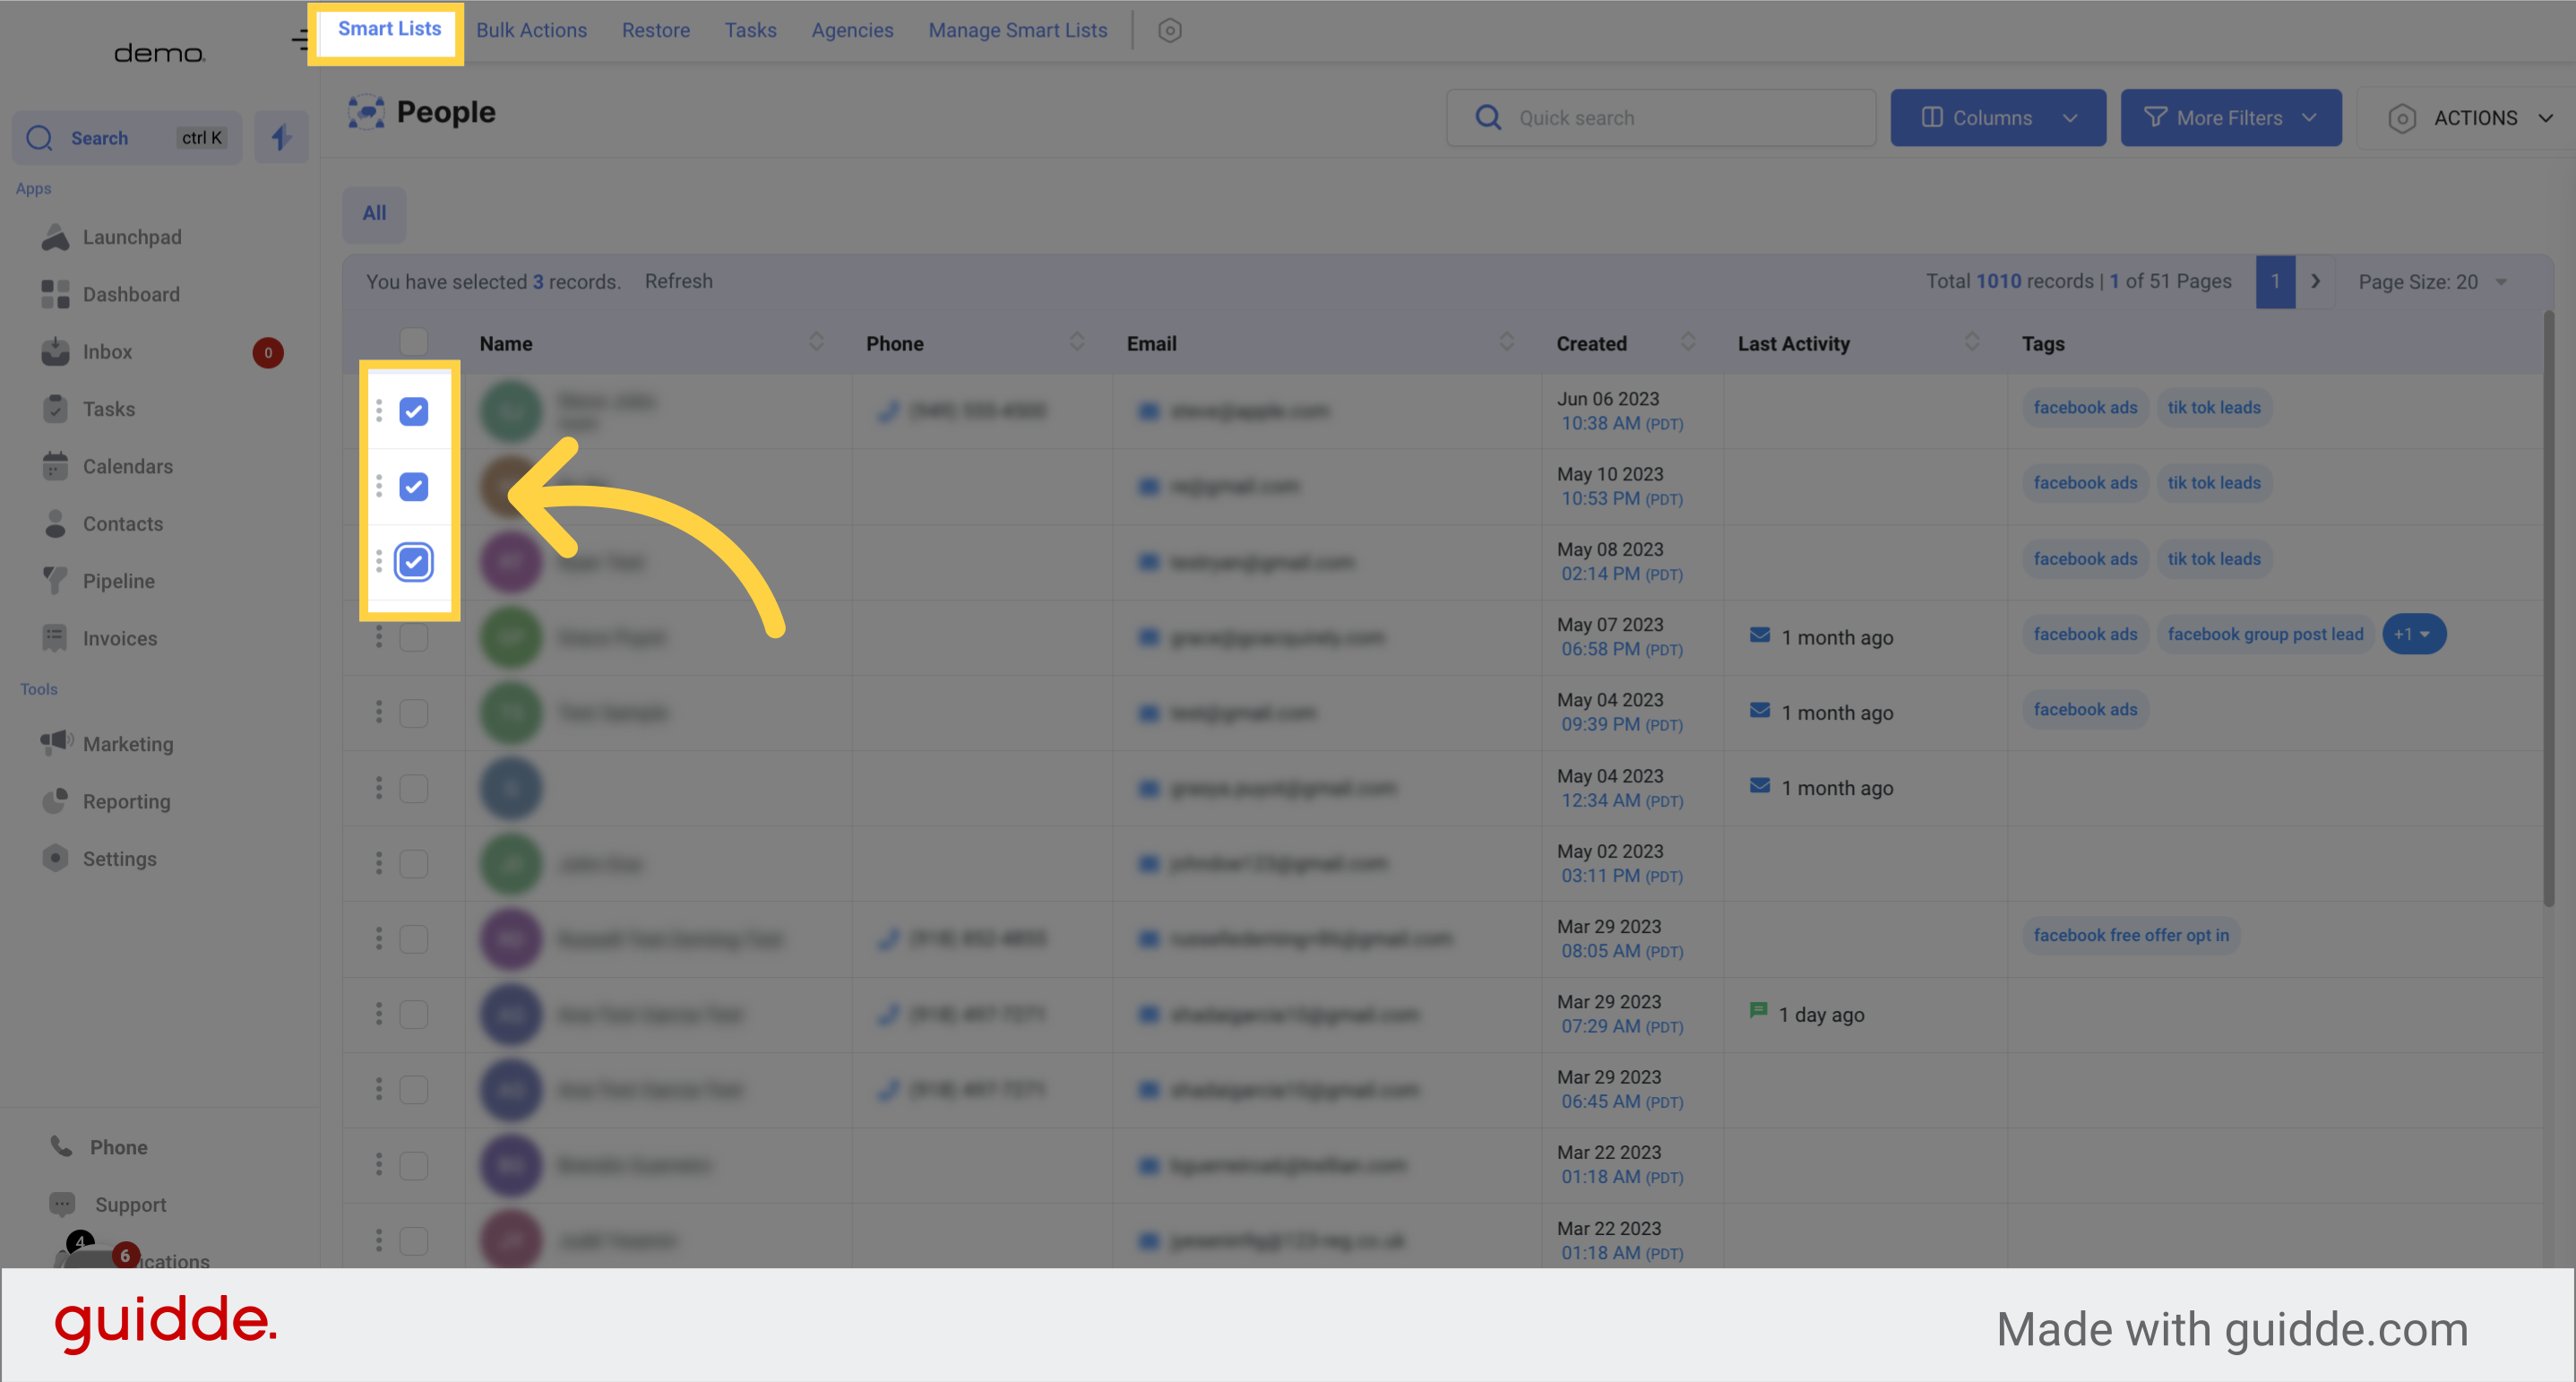
Task: Click the Reporting pie chart icon
Action: coord(55,800)
